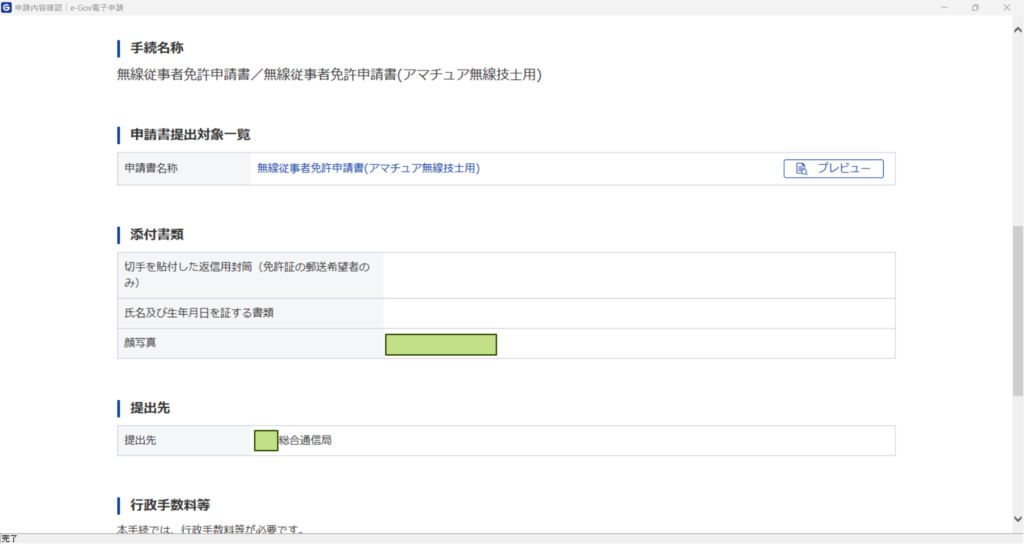
Task: Select the 切手を貼付した返信用封筒 row label
Action: click(x=246, y=275)
